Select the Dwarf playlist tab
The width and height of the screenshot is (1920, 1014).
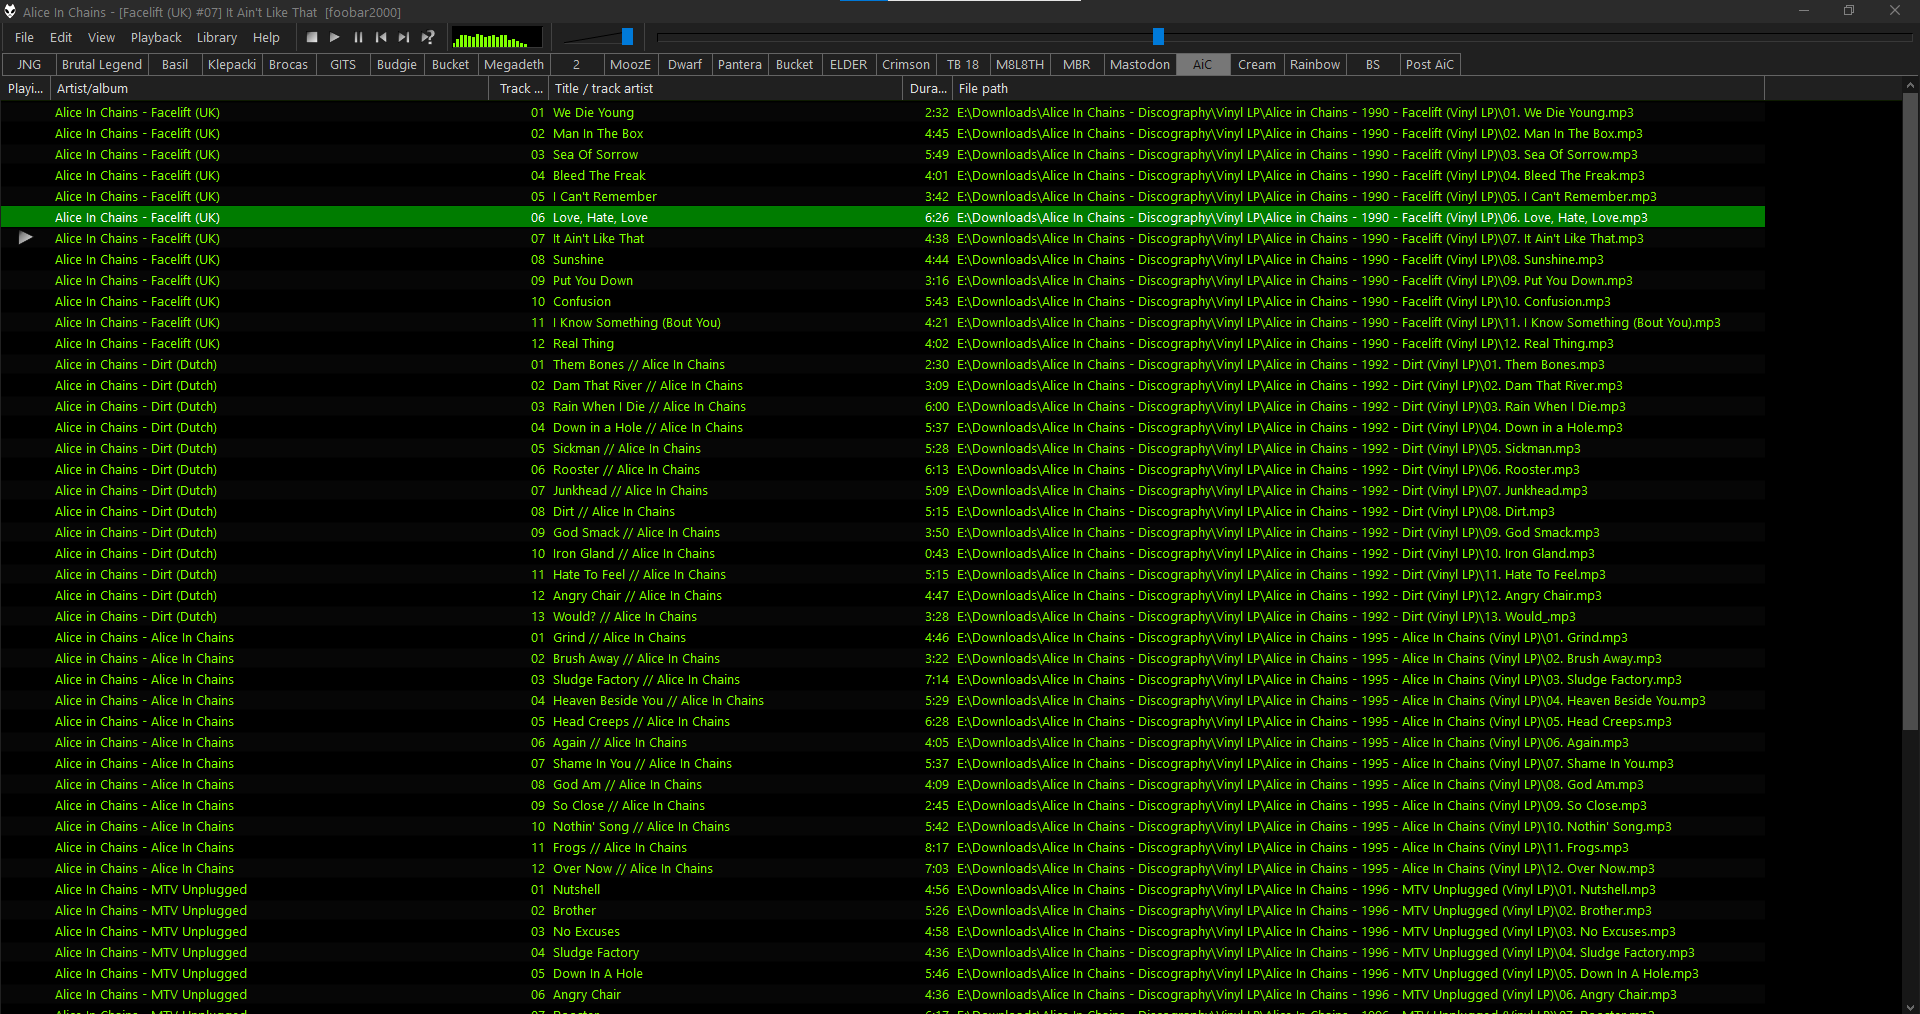click(685, 64)
